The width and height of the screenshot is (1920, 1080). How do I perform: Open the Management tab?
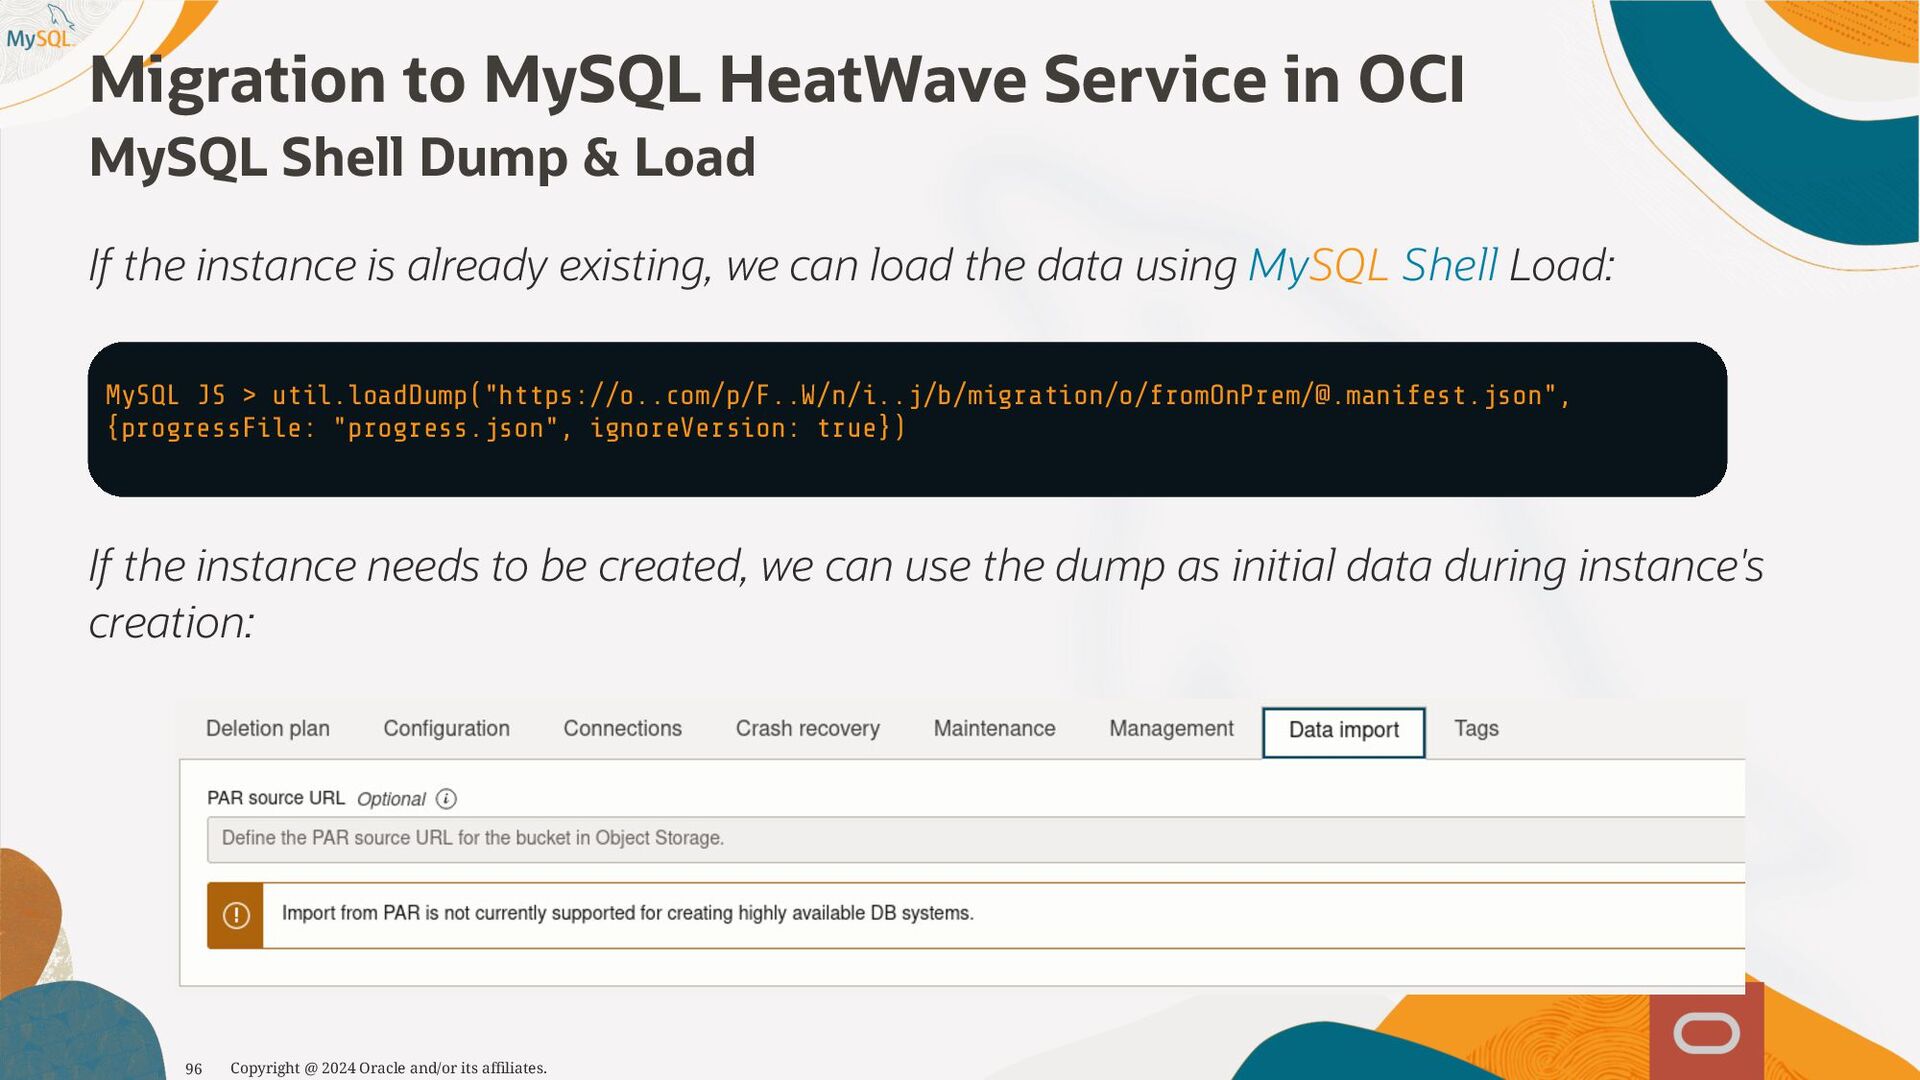tap(1171, 729)
